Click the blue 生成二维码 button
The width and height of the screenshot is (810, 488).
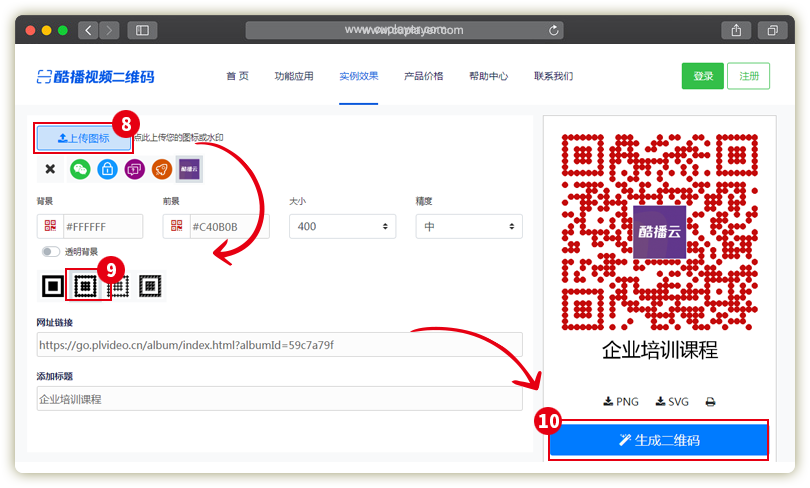click(x=659, y=440)
